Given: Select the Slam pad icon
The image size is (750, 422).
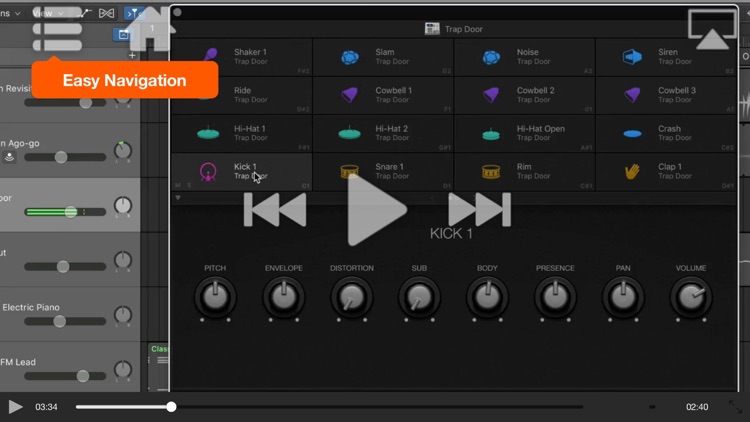Looking at the screenshot, I should tap(350, 57).
